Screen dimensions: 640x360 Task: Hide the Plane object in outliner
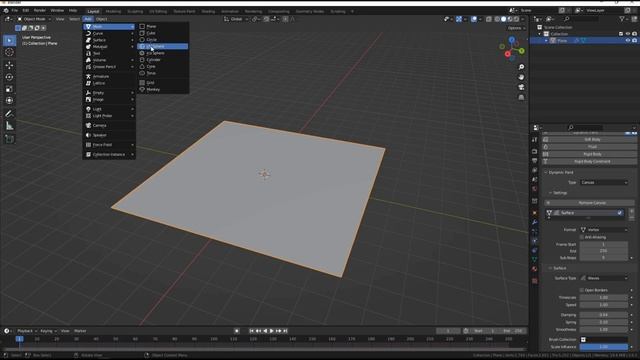[628, 40]
